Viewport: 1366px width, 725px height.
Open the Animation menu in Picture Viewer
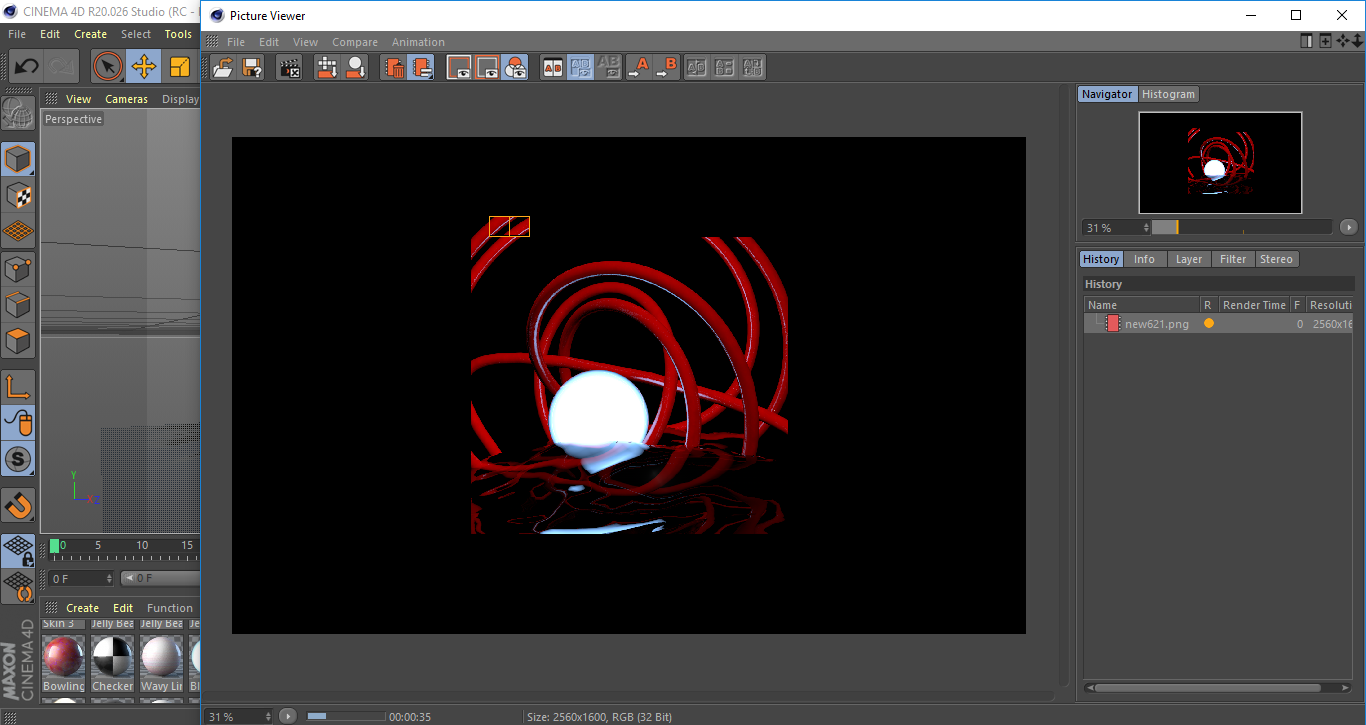(x=418, y=42)
